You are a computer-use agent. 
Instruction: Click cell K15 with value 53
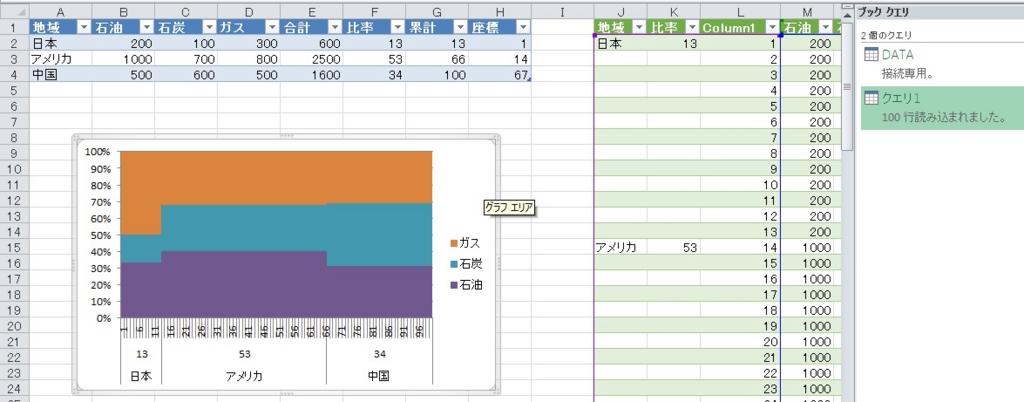point(674,247)
